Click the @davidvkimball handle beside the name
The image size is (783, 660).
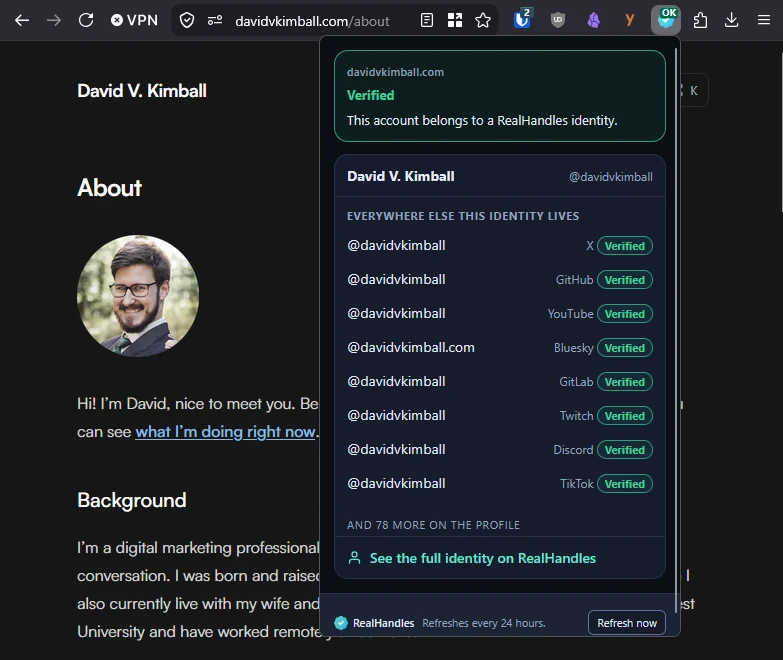tap(611, 177)
